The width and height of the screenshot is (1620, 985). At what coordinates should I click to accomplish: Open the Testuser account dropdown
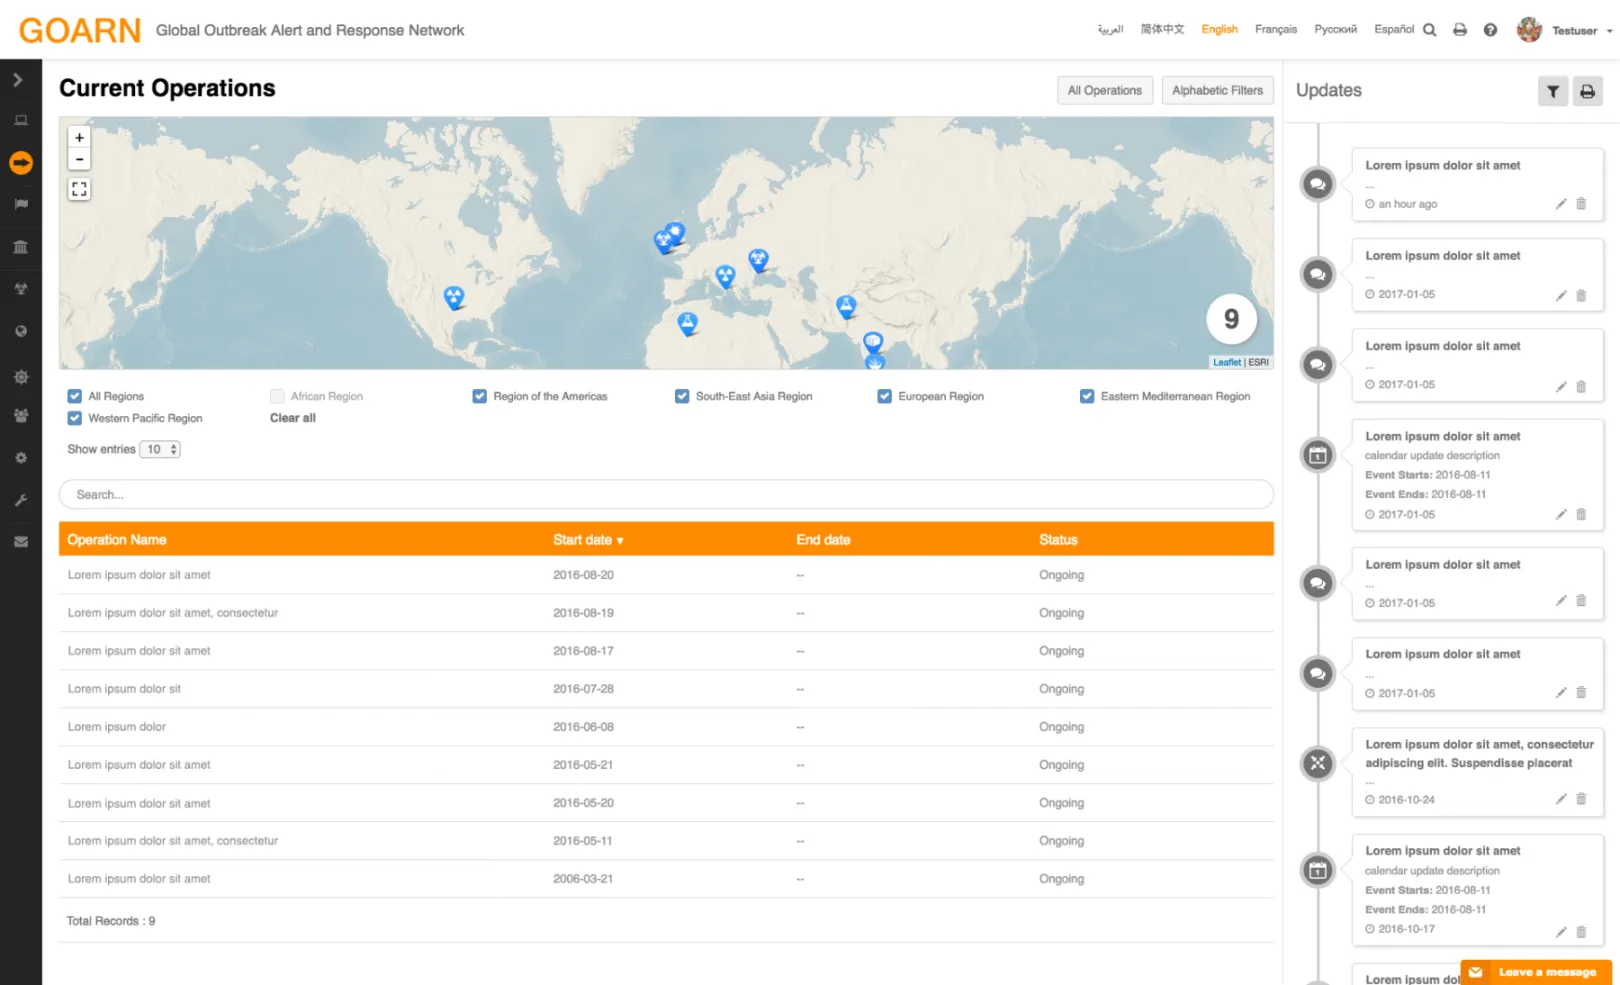(x=1582, y=31)
